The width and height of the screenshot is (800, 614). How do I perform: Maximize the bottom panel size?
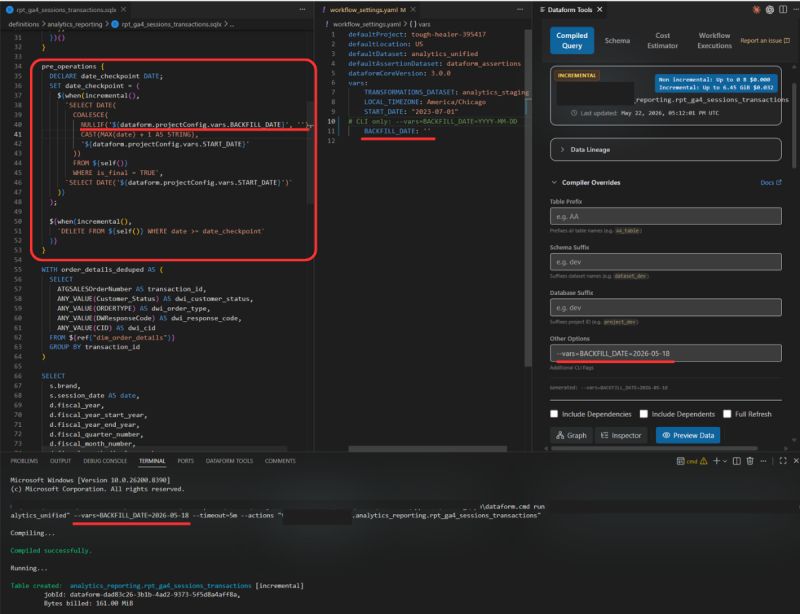[783, 461]
